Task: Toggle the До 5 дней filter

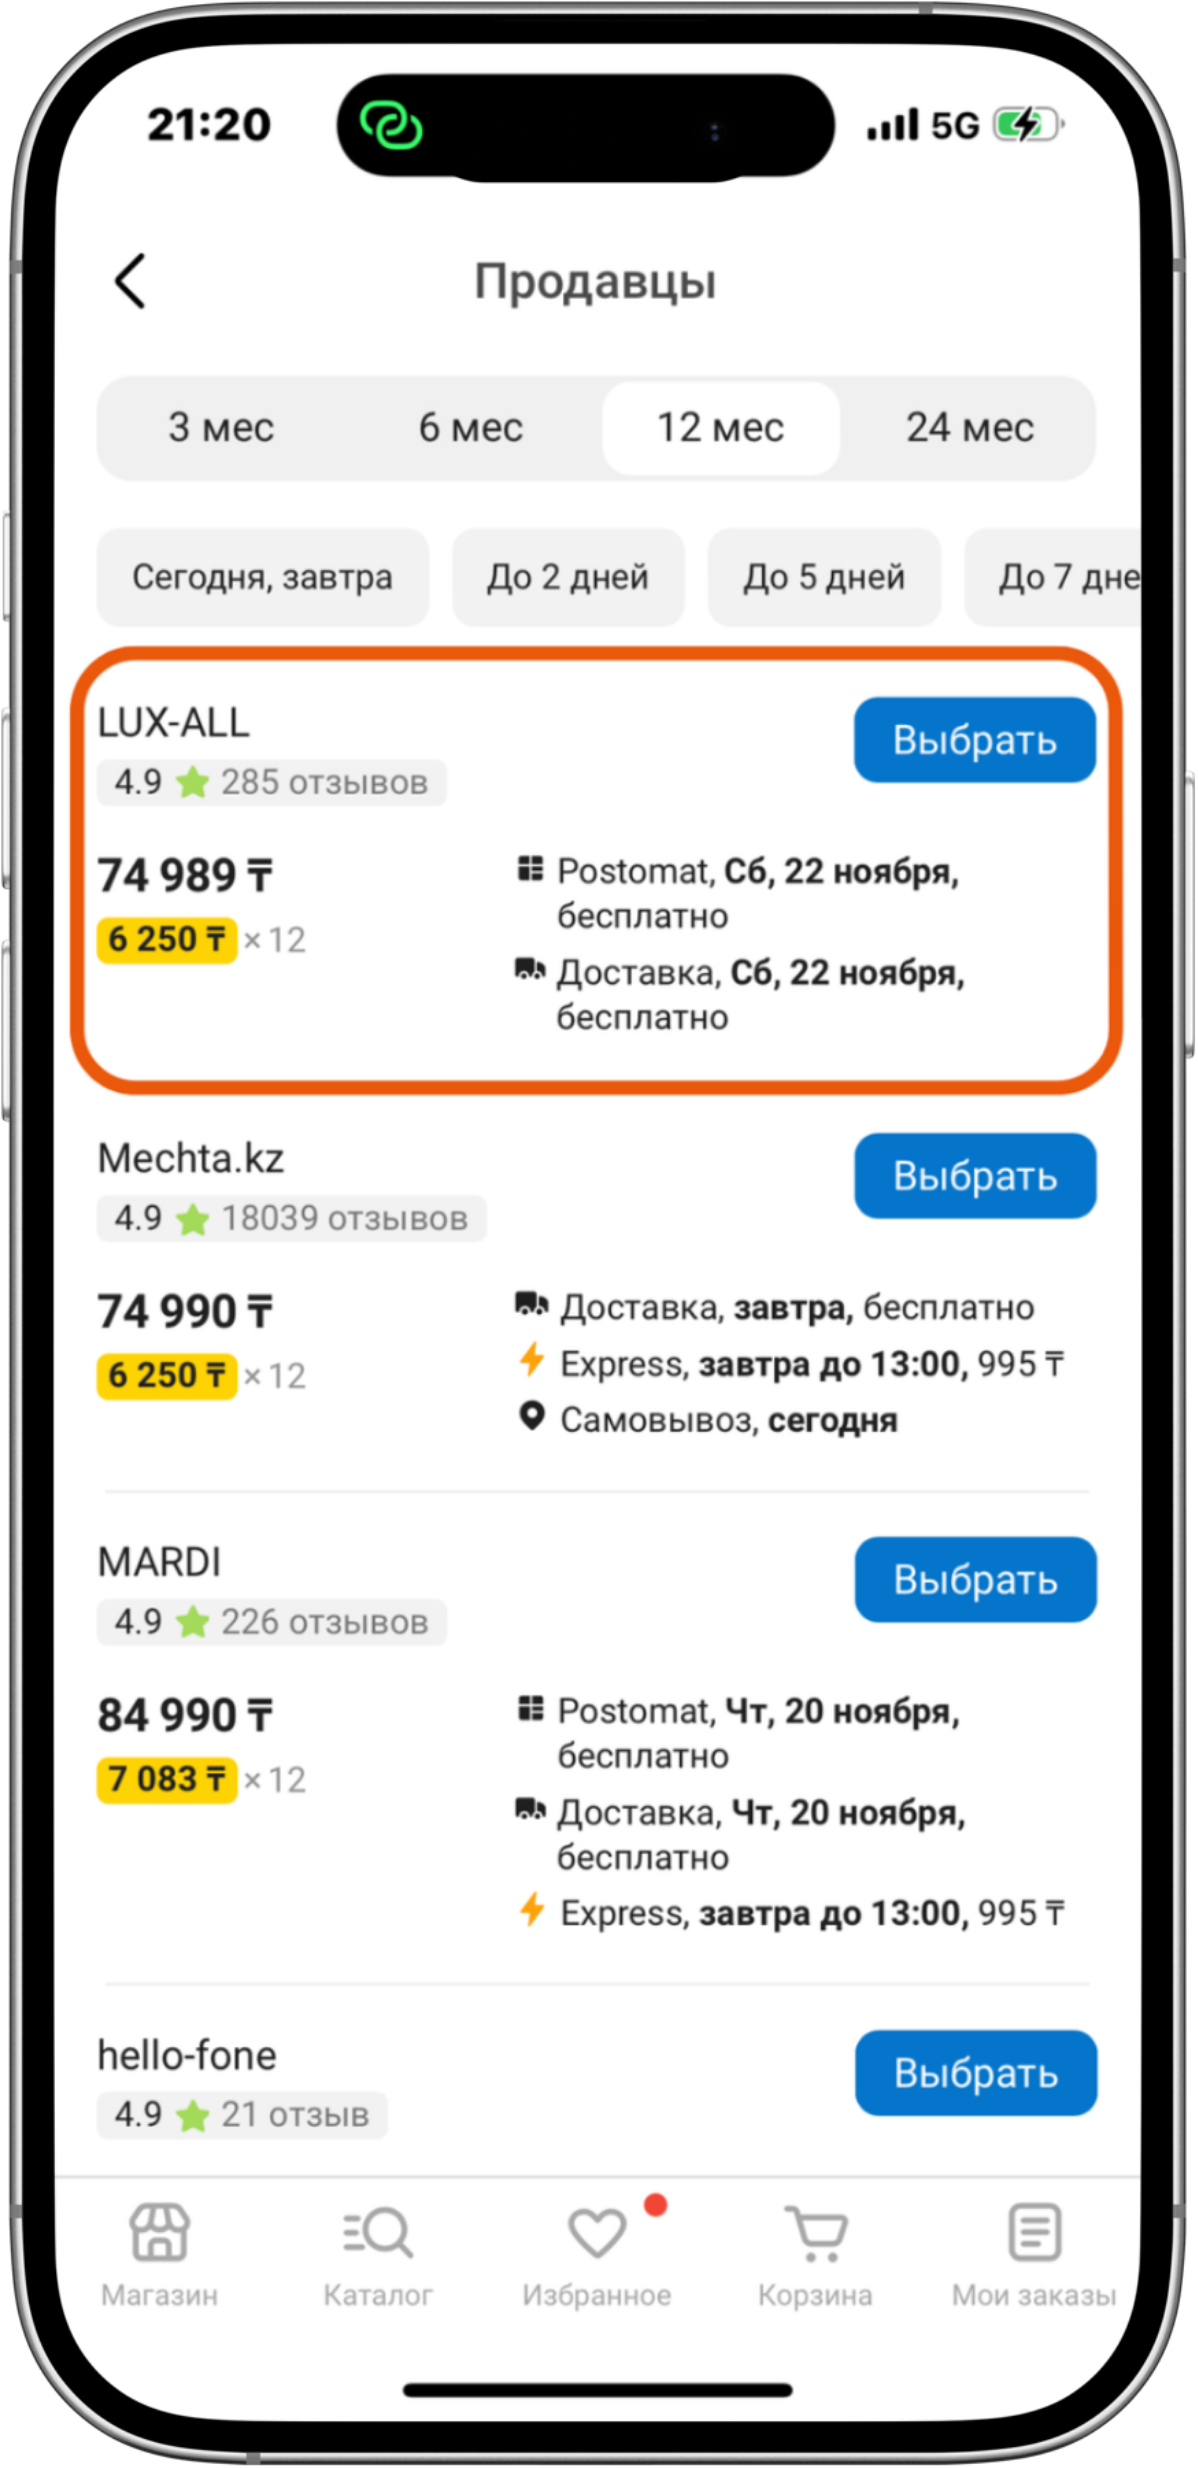Action: click(823, 577)
